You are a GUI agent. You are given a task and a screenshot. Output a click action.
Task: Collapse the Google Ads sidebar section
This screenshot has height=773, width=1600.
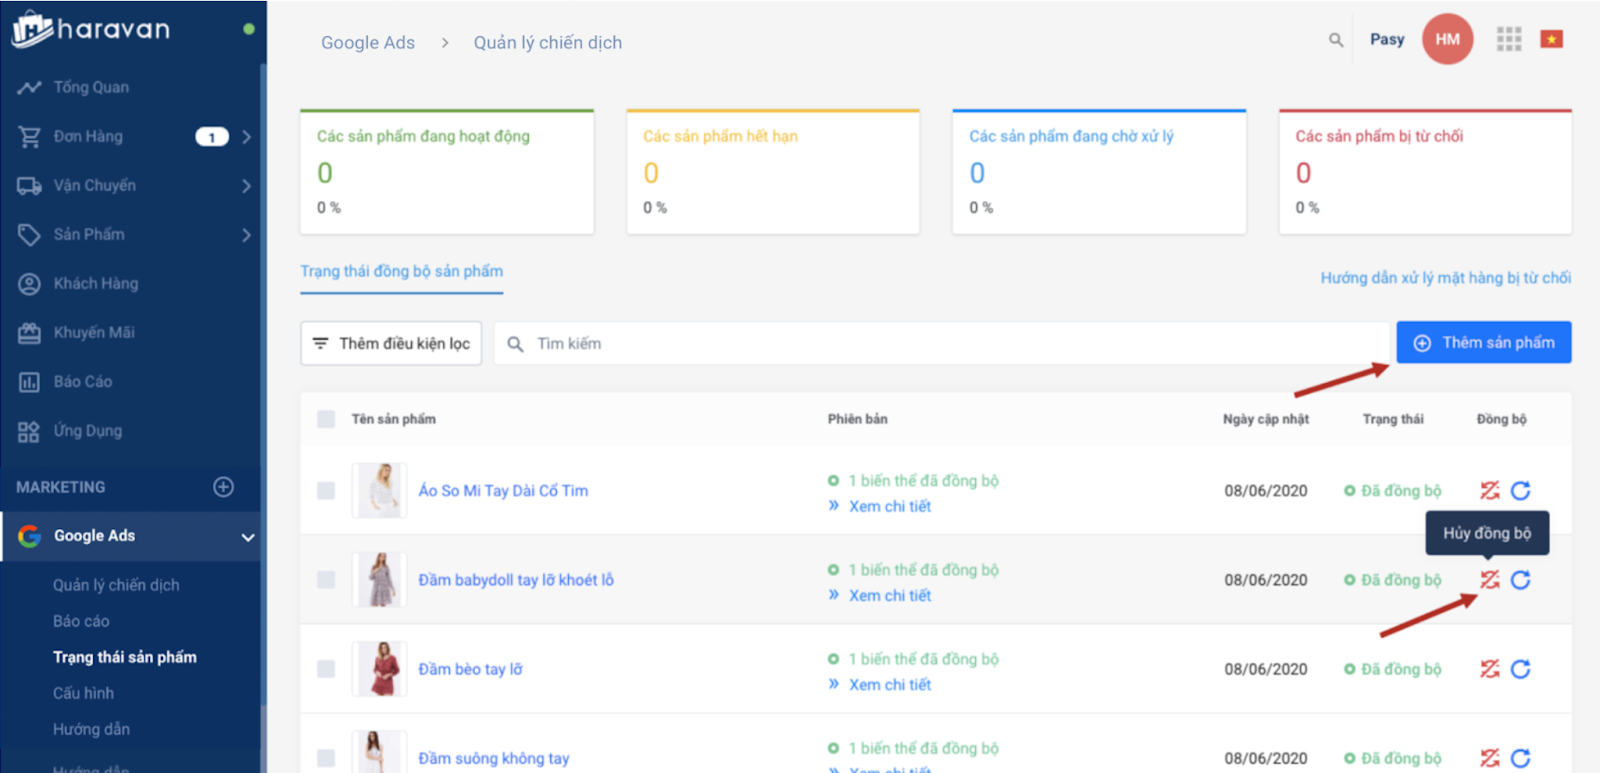[x=247, y=537]
